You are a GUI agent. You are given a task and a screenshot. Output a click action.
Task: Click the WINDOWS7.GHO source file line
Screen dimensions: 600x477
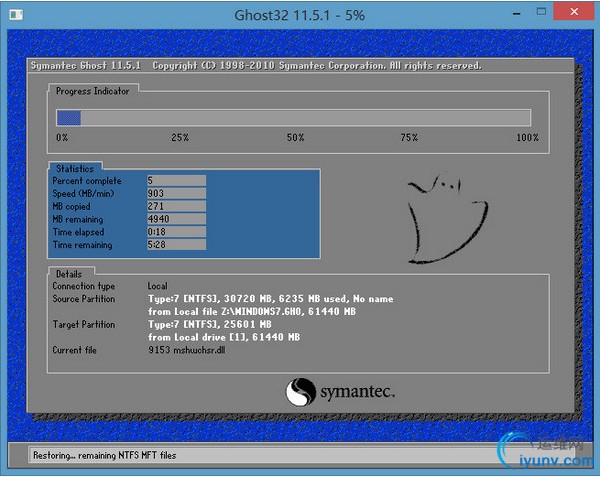pos(252,312)
